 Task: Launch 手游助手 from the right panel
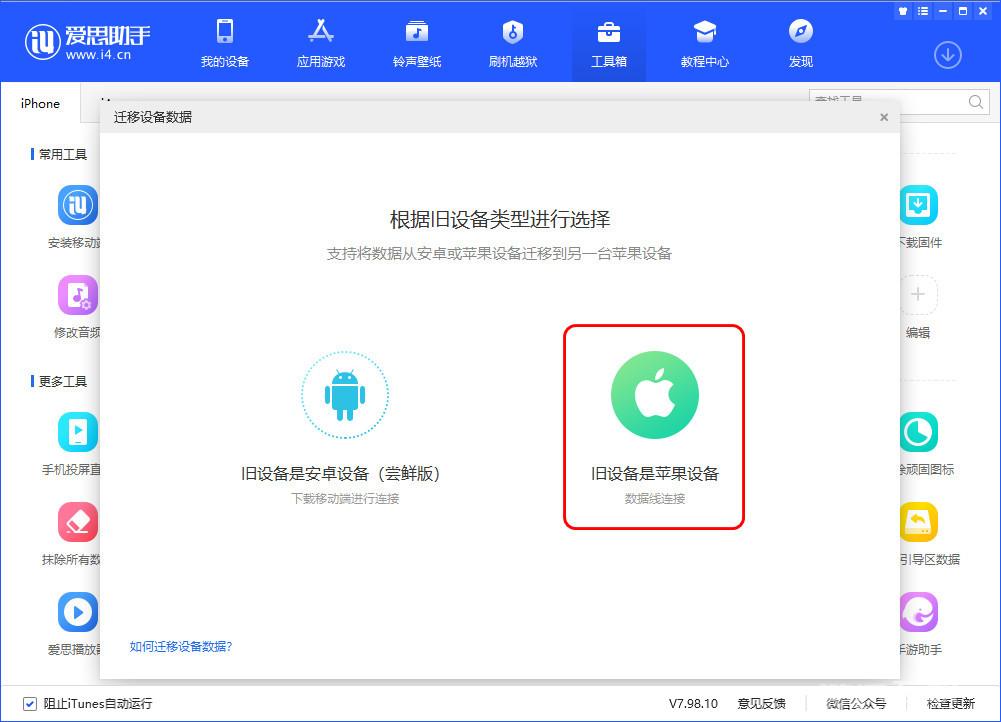pos(918,618)
